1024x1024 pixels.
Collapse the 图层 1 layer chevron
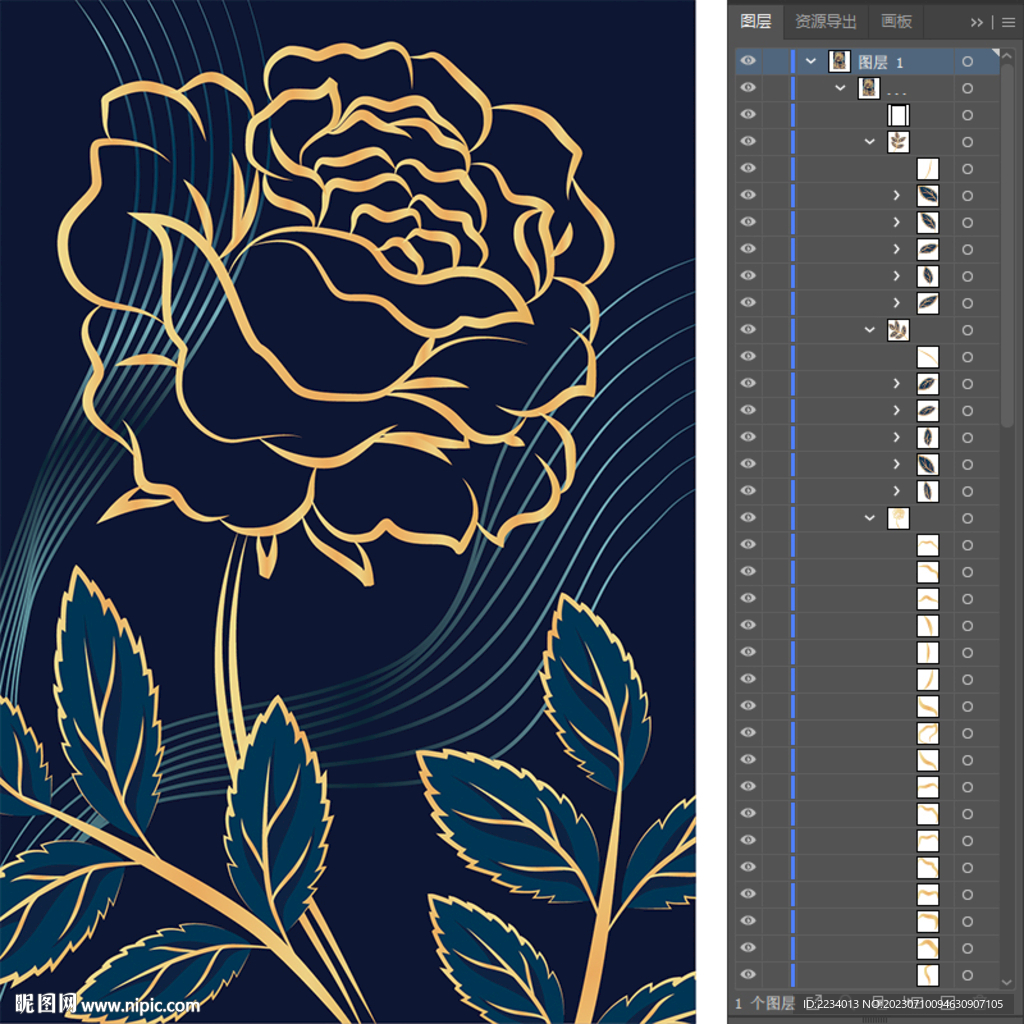[x=810, y=61]
